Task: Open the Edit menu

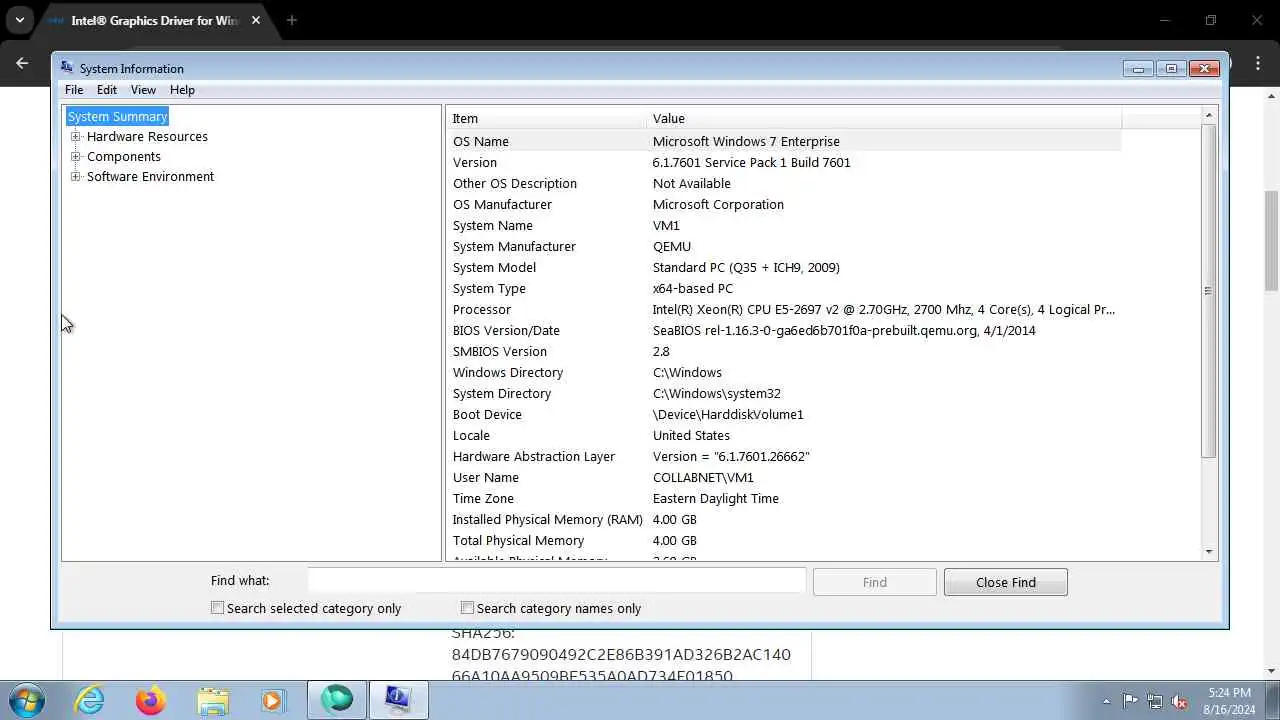Action: (x=107, y=89)
